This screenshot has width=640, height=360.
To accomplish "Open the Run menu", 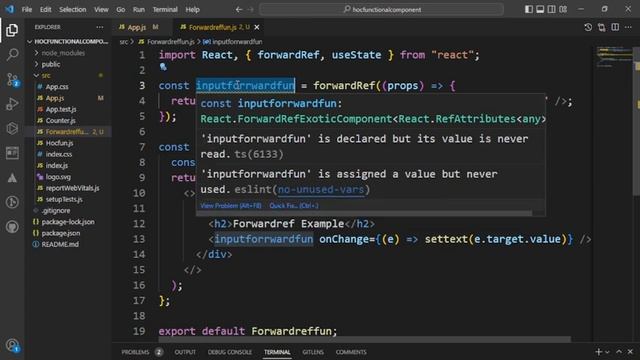I will (x=139, y=9).
